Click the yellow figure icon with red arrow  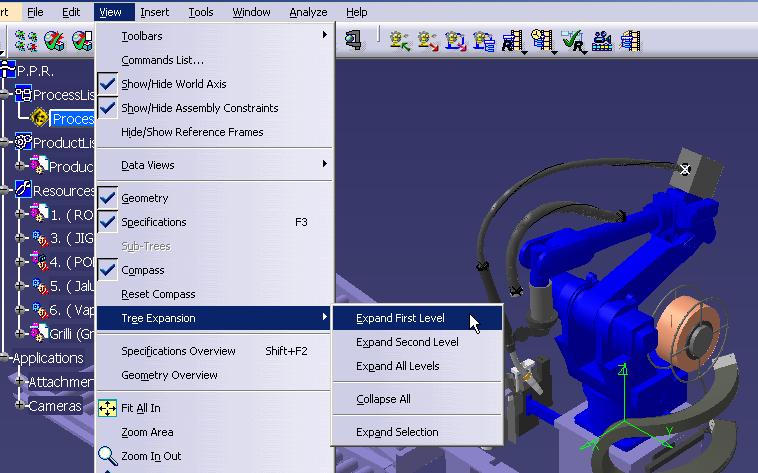click(428, 41)
